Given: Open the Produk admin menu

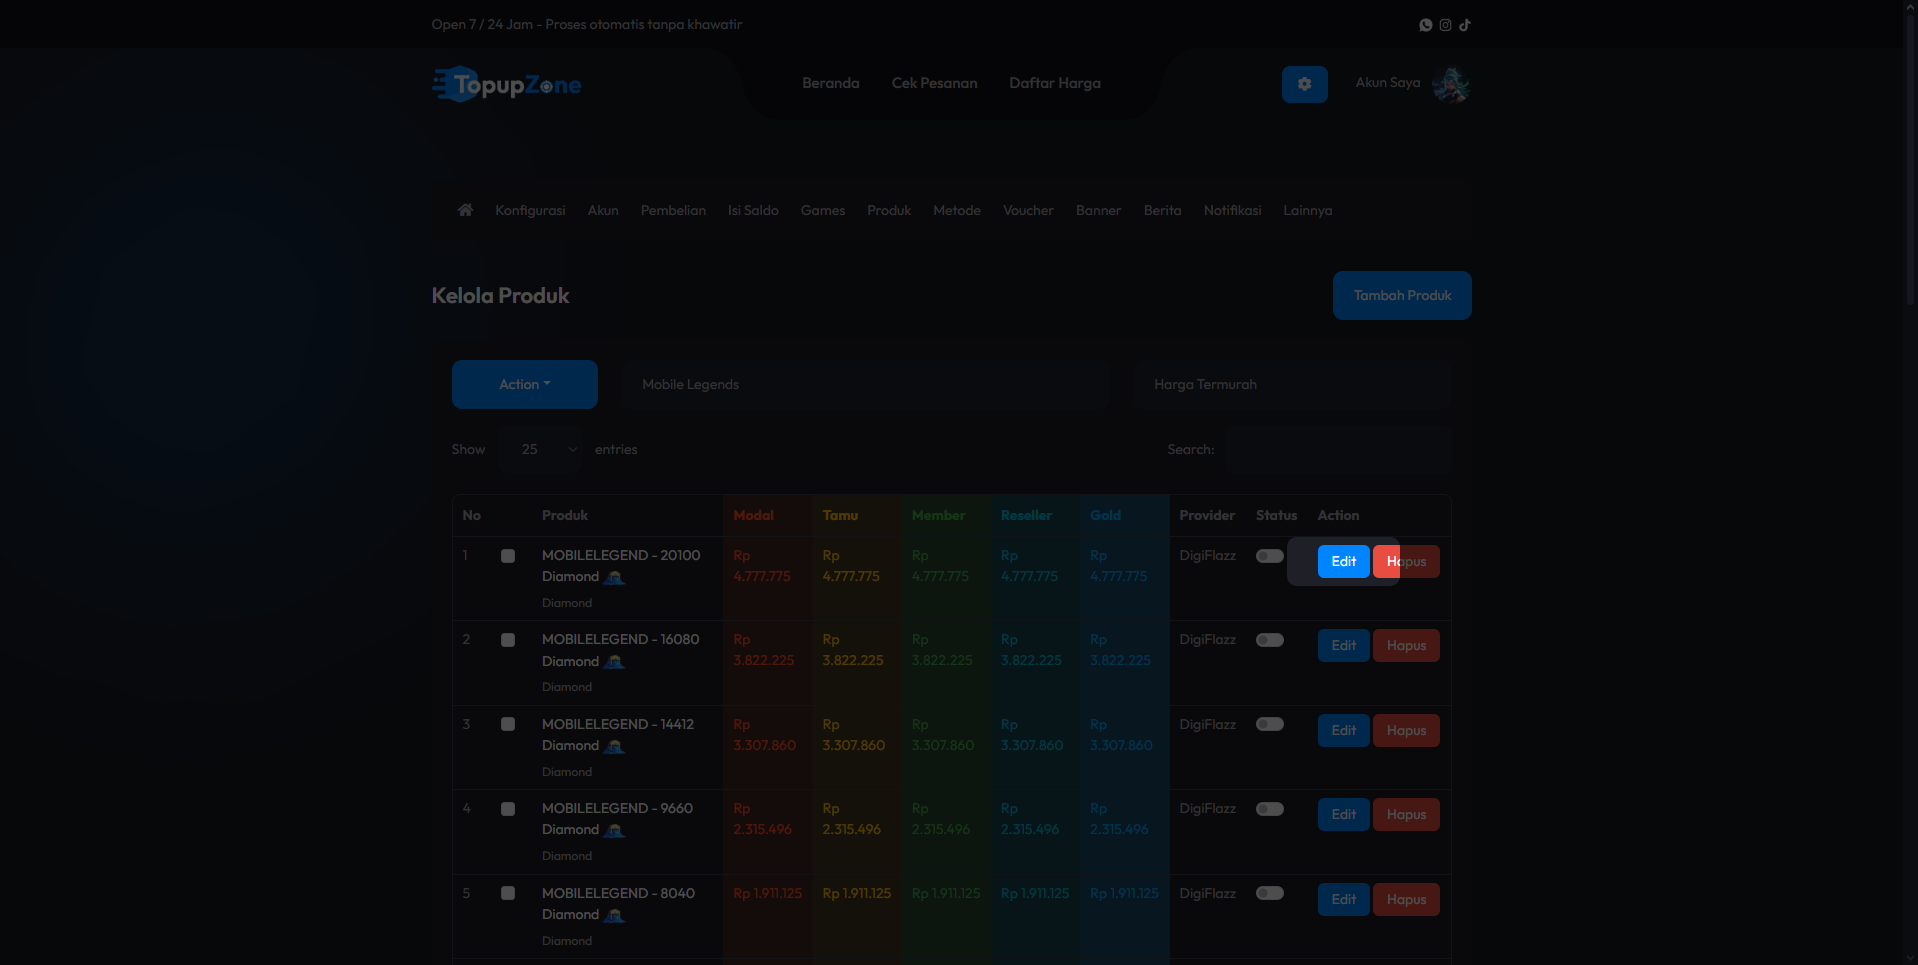Looking at the screenshot, I should click(889, 210).
